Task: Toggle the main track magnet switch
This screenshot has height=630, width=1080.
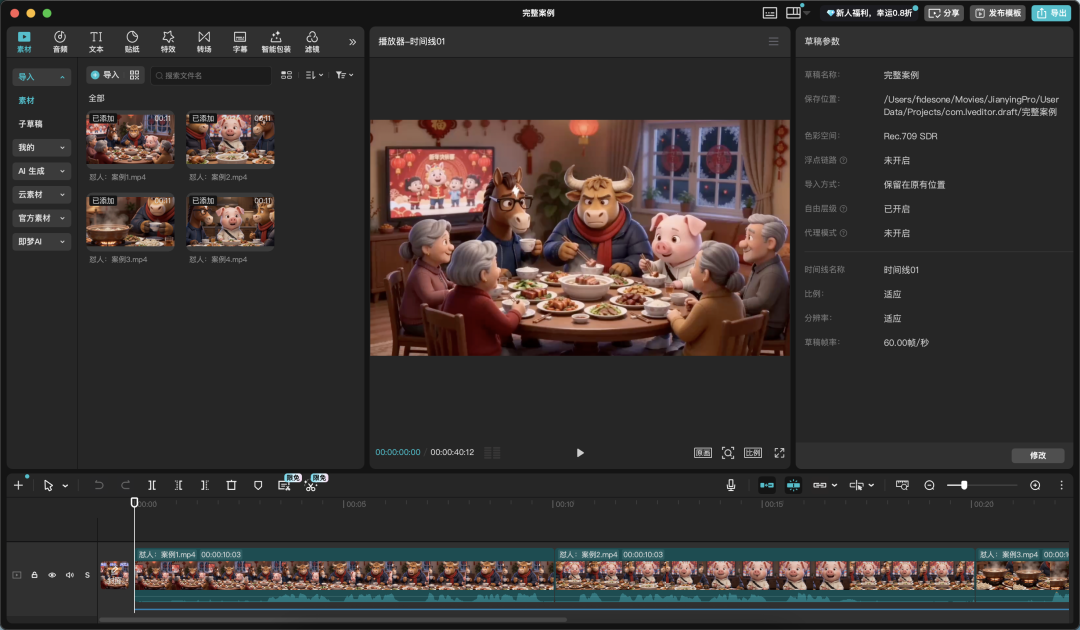Action: pyautogui.click(x=767, y=485)
